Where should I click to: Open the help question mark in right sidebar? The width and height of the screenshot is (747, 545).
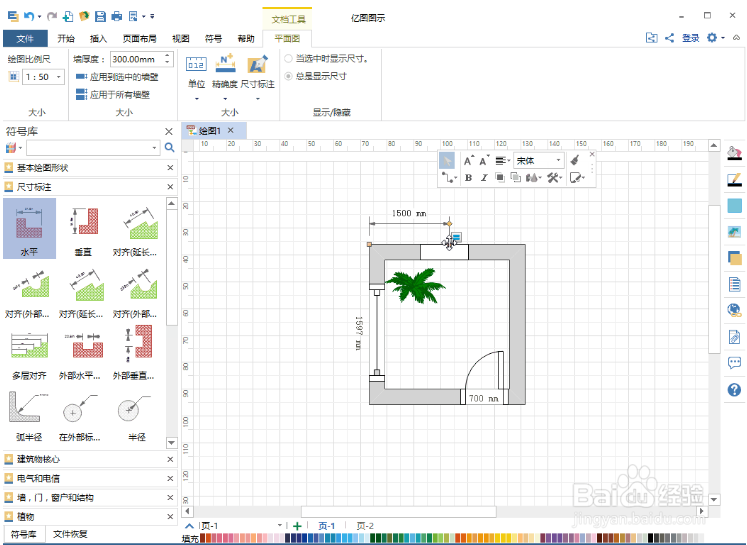click(x=735, y=390)
